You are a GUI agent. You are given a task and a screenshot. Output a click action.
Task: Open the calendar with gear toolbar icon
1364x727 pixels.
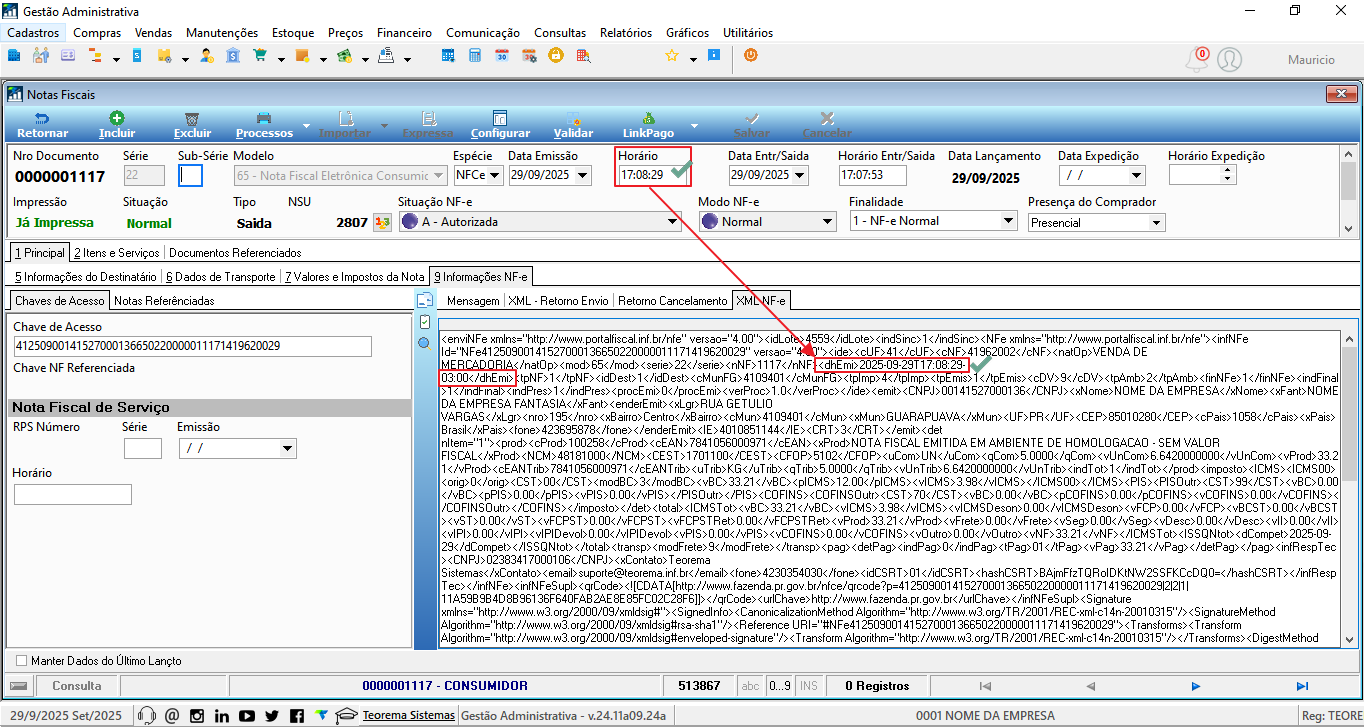pyautogui.click(x=529, y=55)
